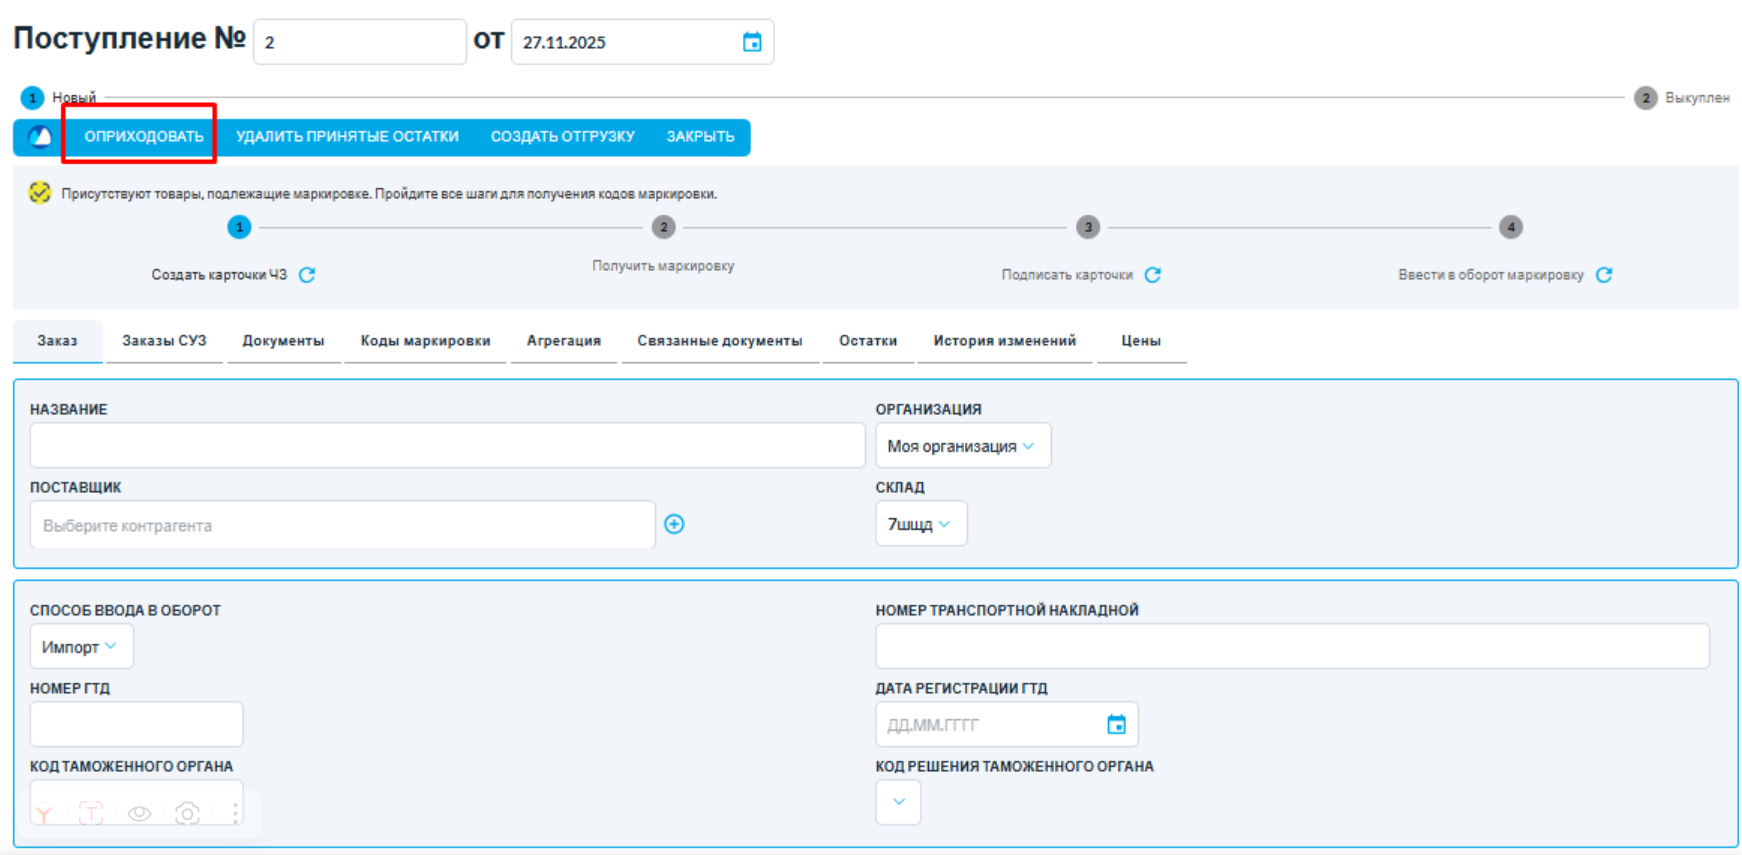The width and height of the screenshot is (1742, 855).
Task: Open the История изменений tab
Action: tap(1004, 341)
